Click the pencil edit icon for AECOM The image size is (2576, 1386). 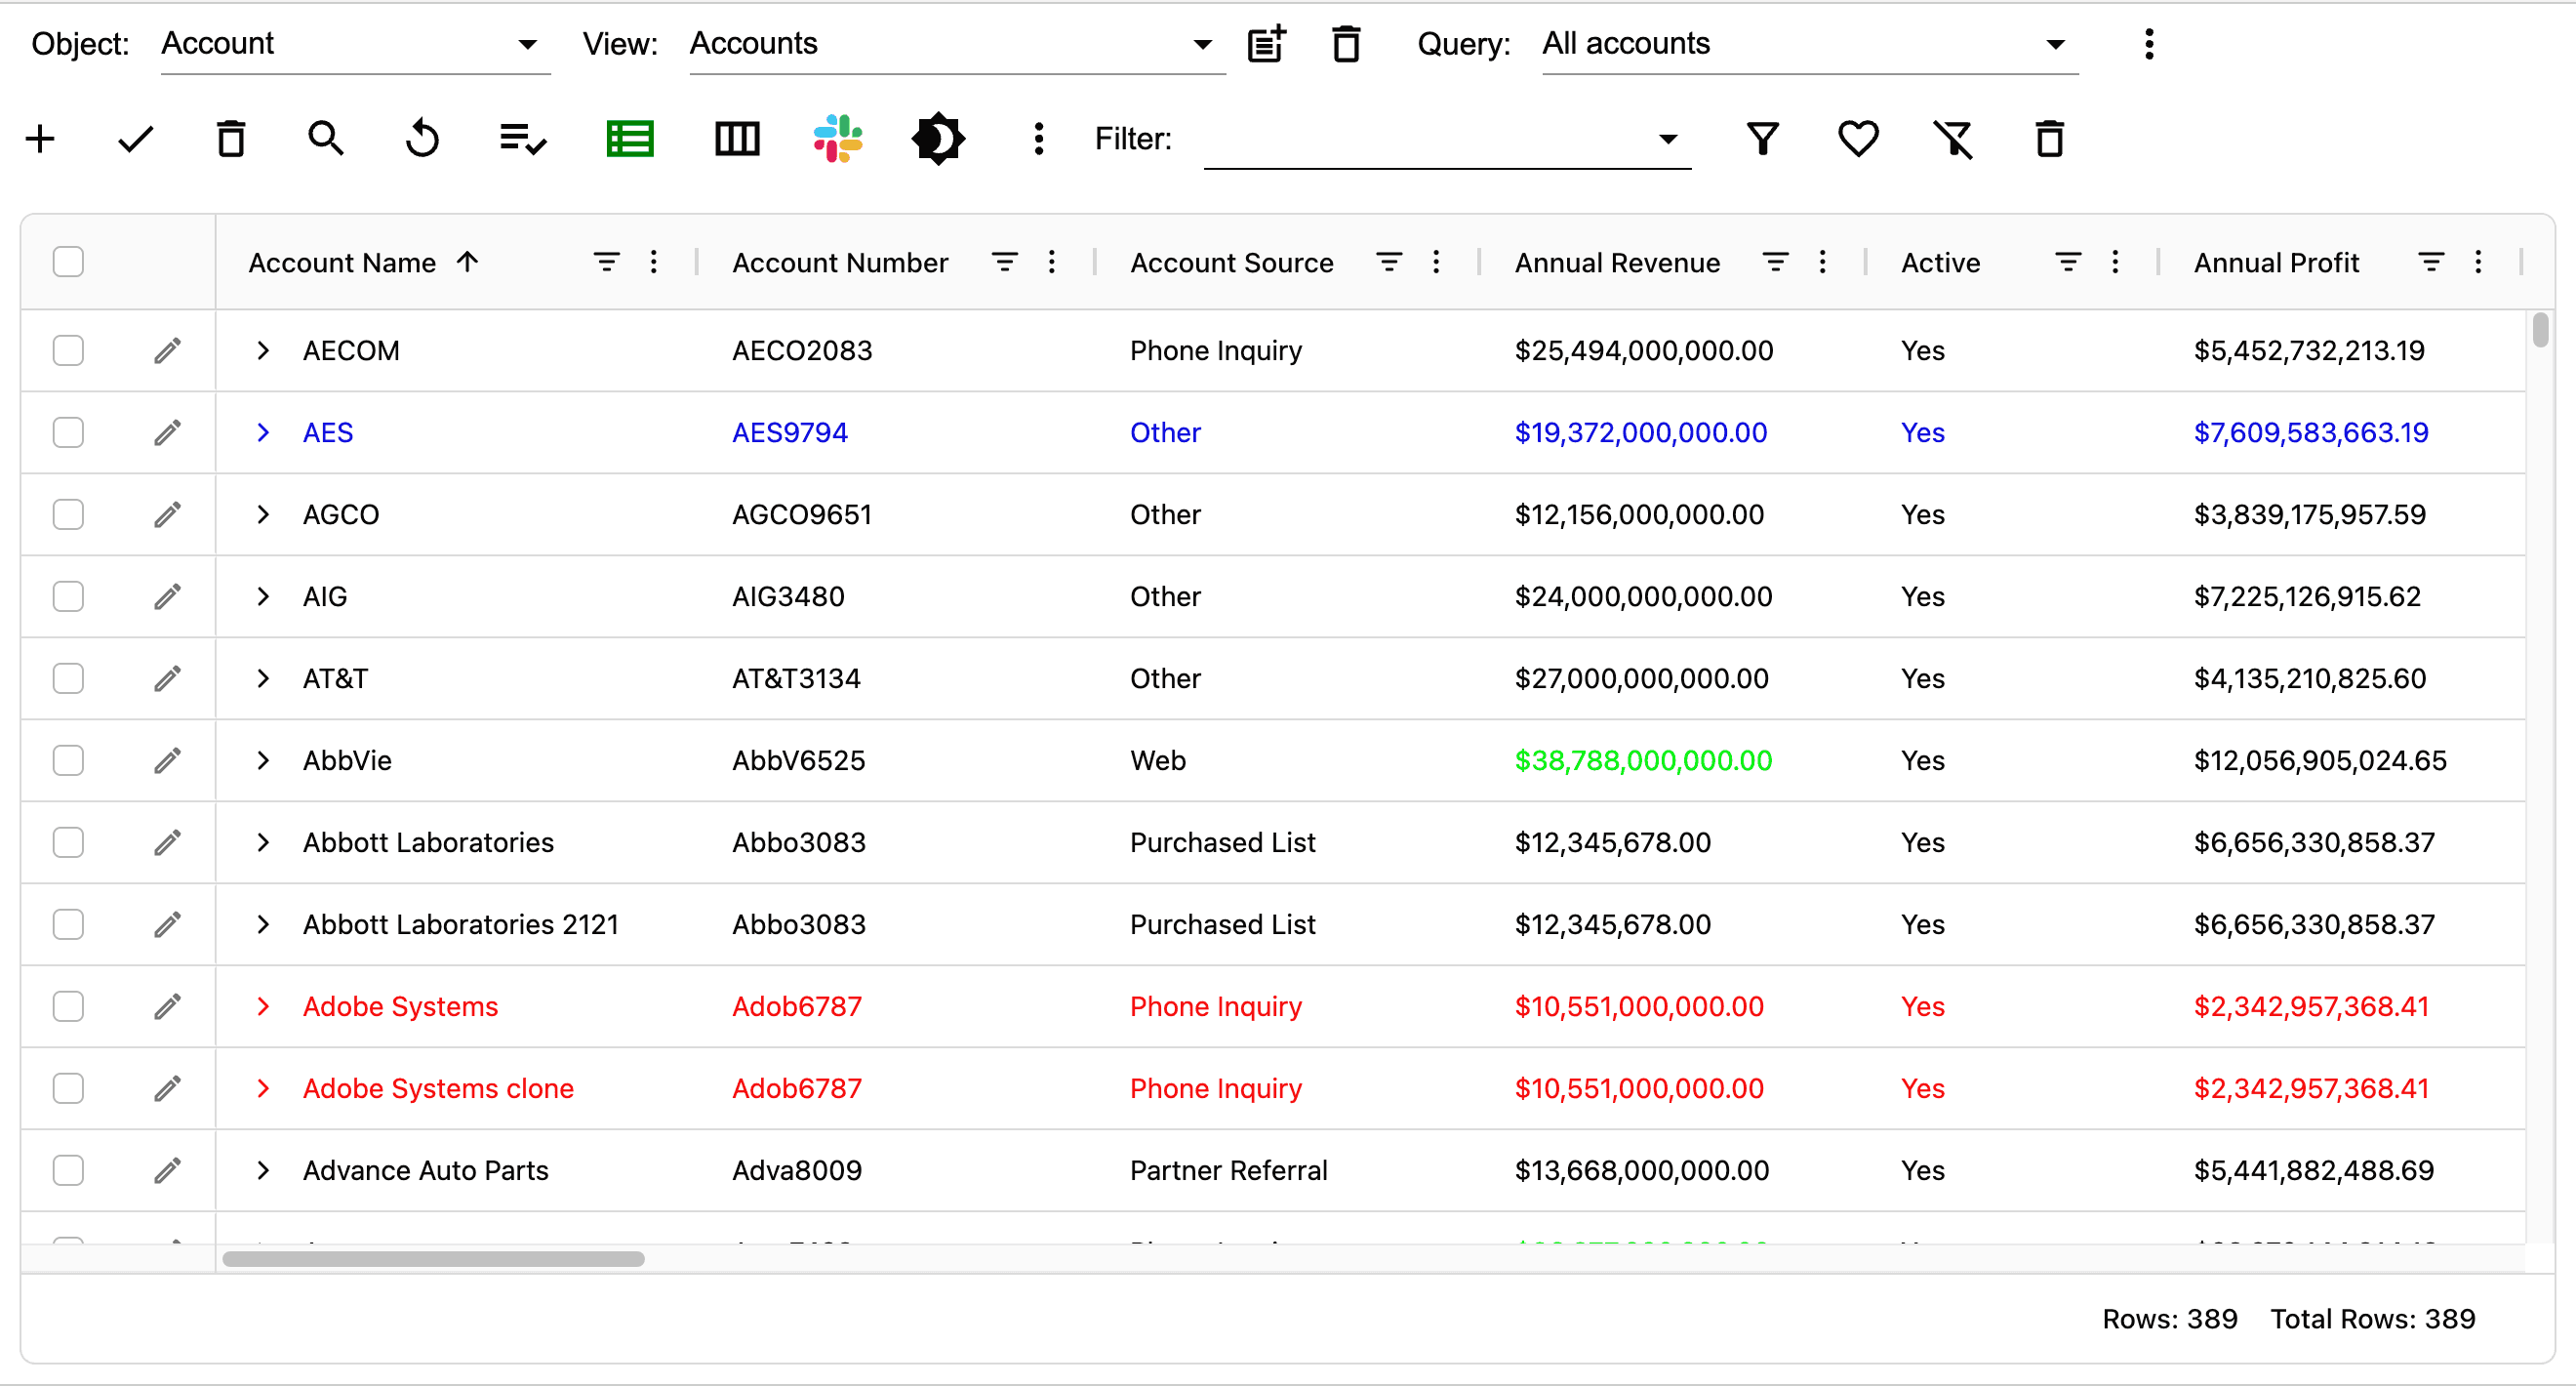pyautogui.click(x=168, y=351)
